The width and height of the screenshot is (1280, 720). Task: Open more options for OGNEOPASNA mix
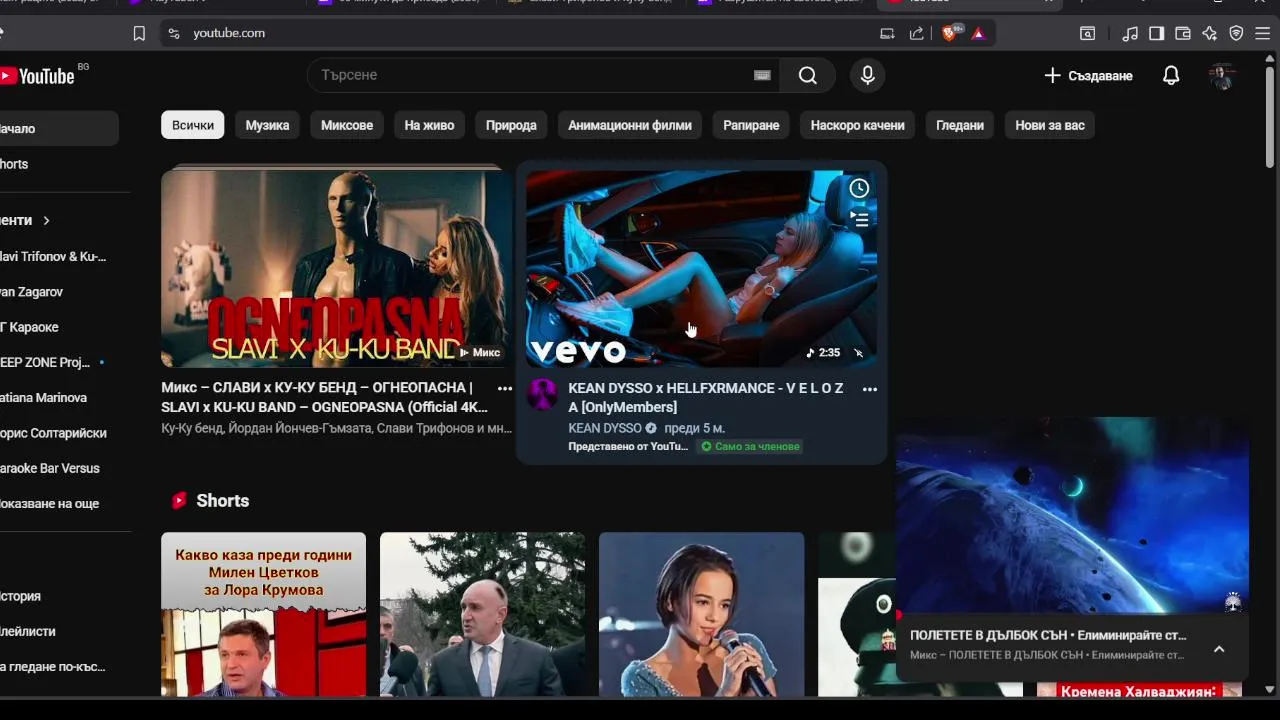(x=505, y=389)
